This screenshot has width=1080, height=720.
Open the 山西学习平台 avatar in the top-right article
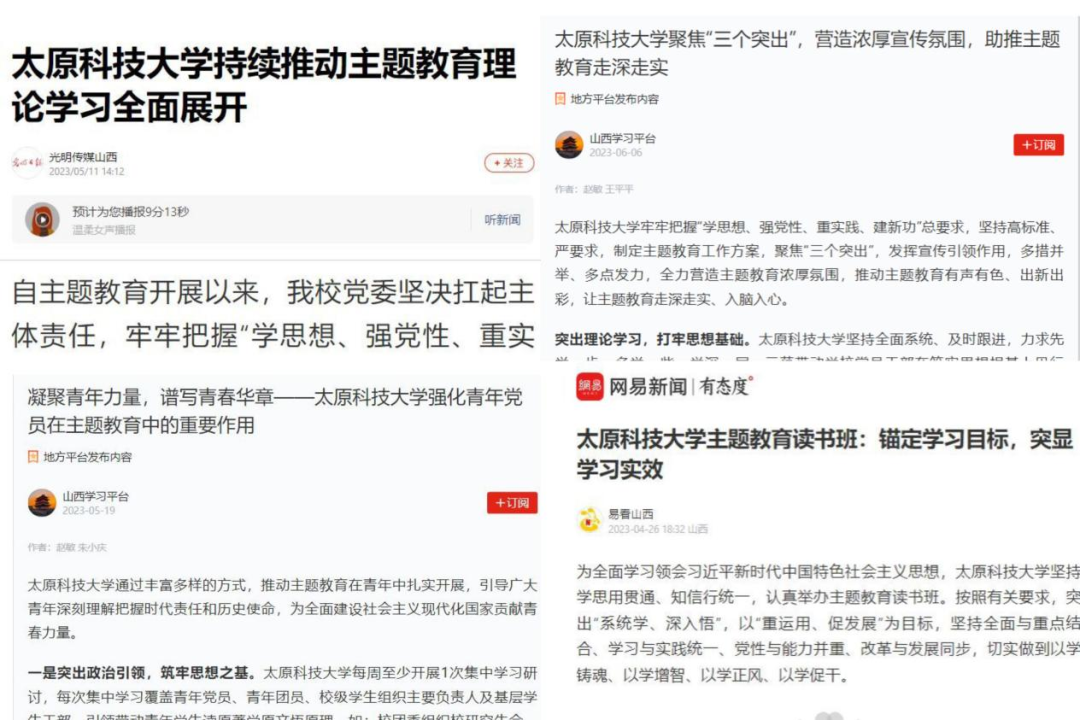(x=569, y=145)
